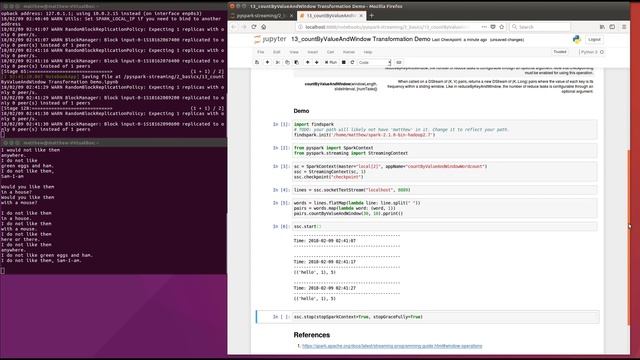Save the notebook with the toolbar save icon

257,62
